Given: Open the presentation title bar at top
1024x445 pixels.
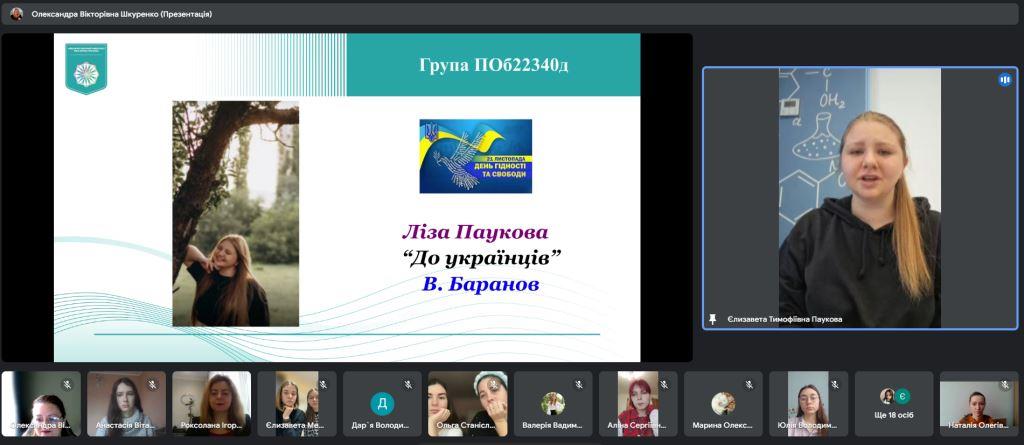Looking at the screenshot, I should 120,14.
